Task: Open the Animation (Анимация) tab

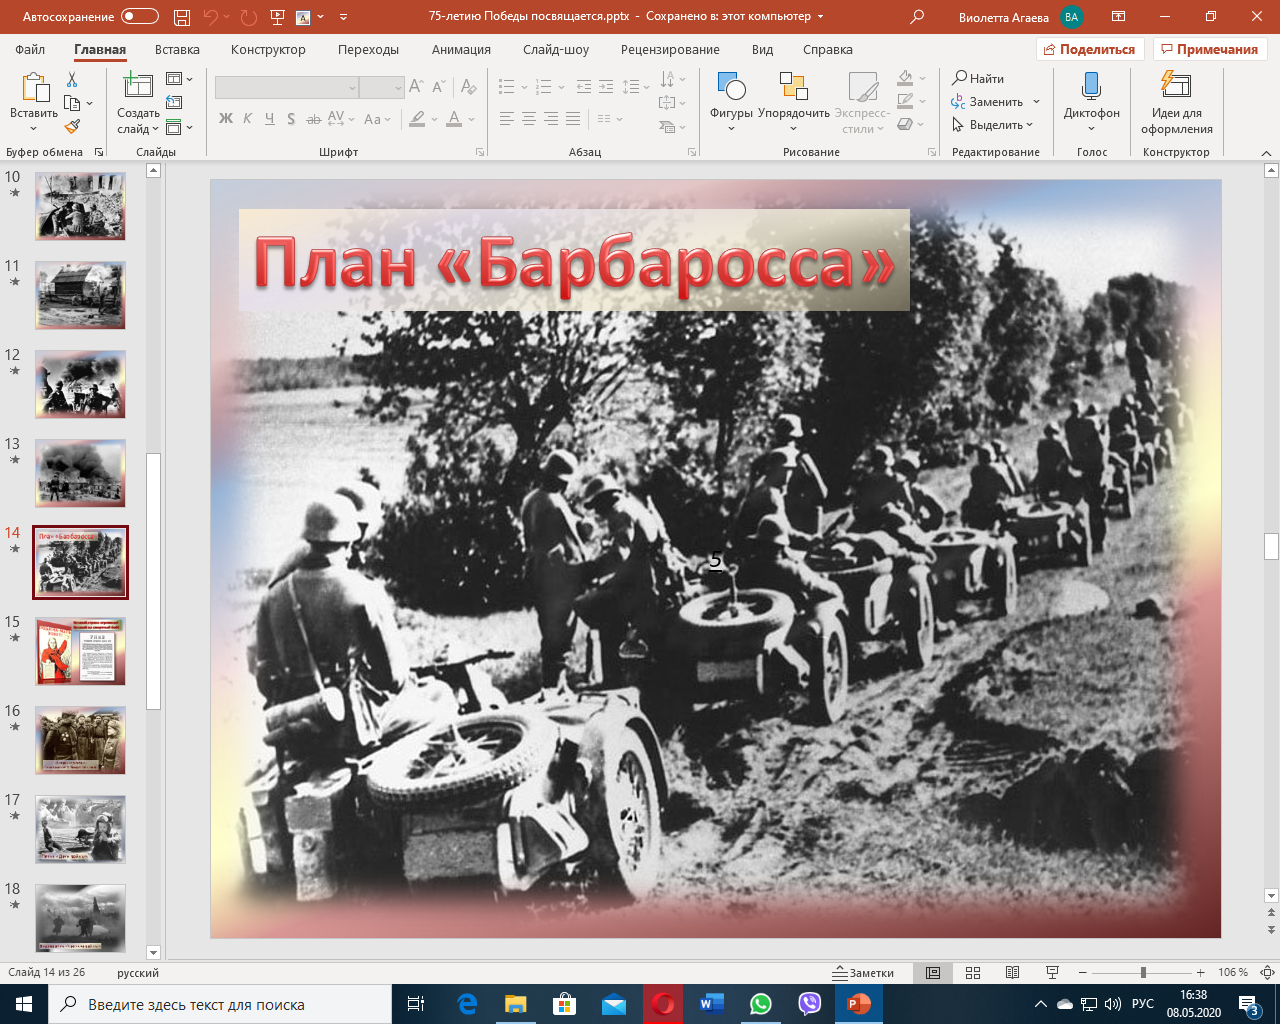Action: (461, 49)
